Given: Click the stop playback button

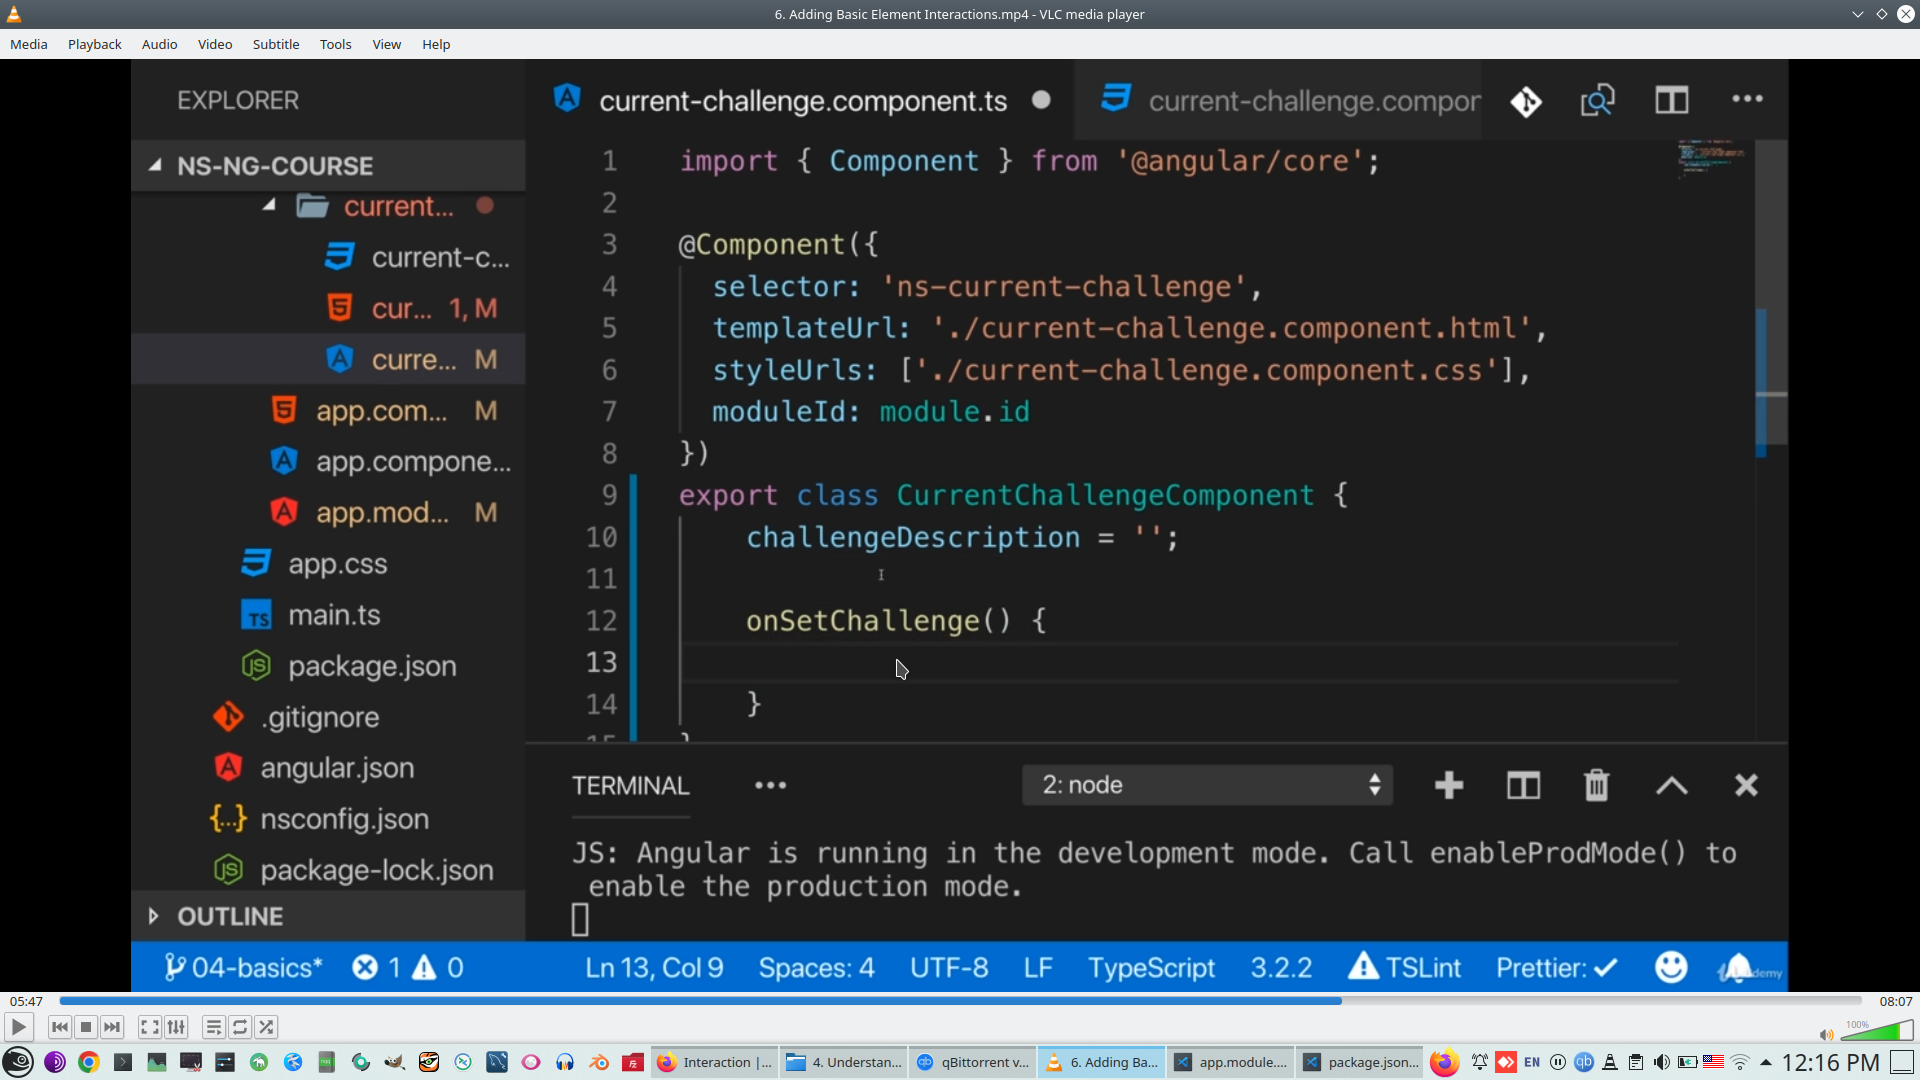Looking at the screenshot, I should click(86, 1027).
